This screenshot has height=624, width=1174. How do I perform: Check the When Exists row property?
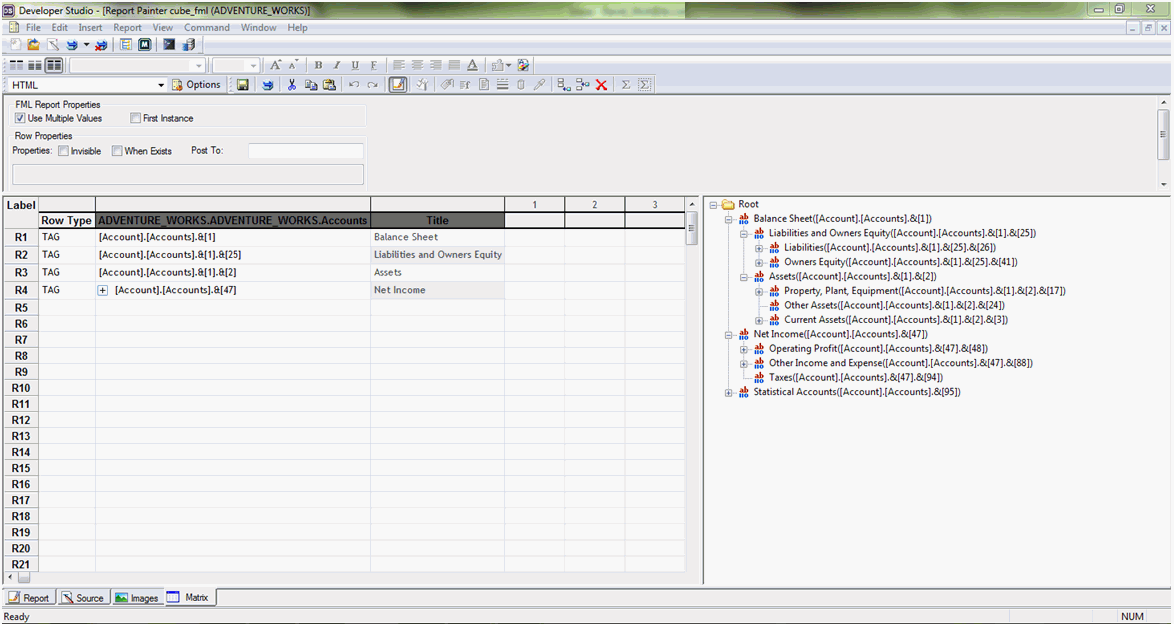click(x=117, y=151)
